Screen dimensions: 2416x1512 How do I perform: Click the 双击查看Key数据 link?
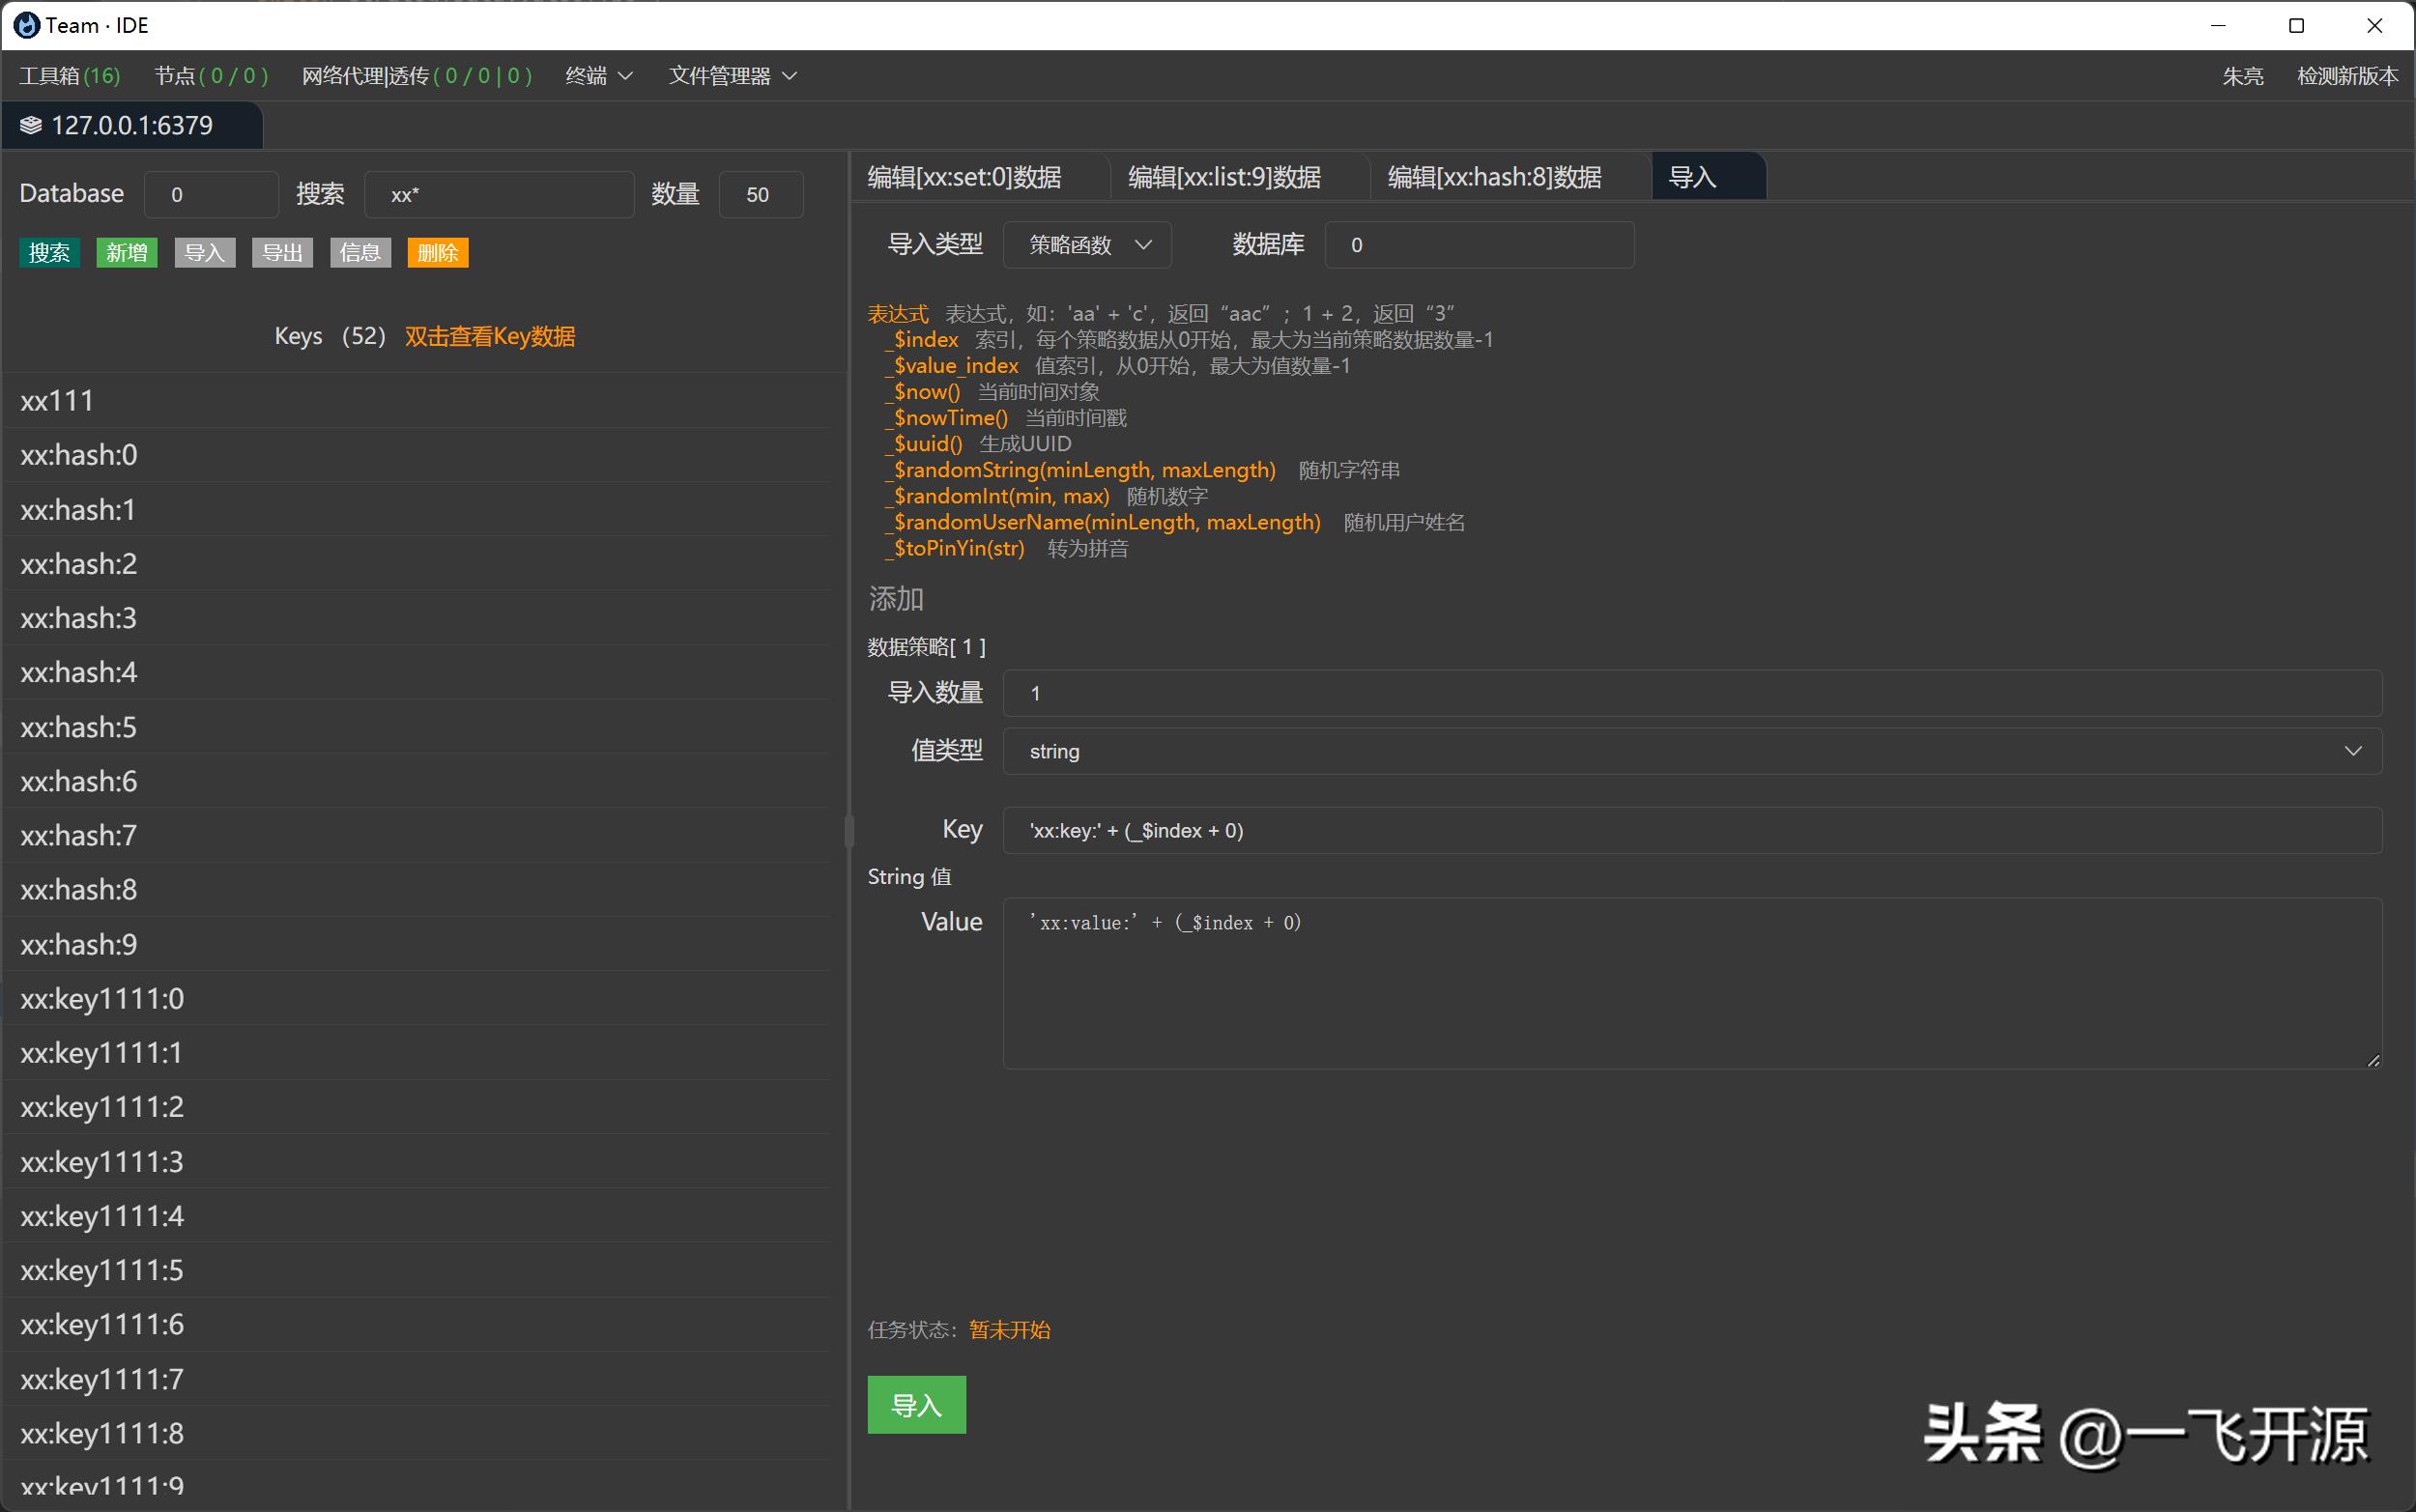click(489, 336)
